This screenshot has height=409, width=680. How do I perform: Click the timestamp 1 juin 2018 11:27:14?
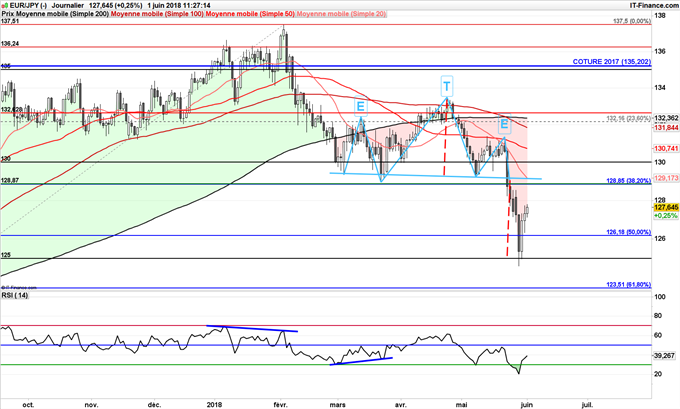coord(179,6)
